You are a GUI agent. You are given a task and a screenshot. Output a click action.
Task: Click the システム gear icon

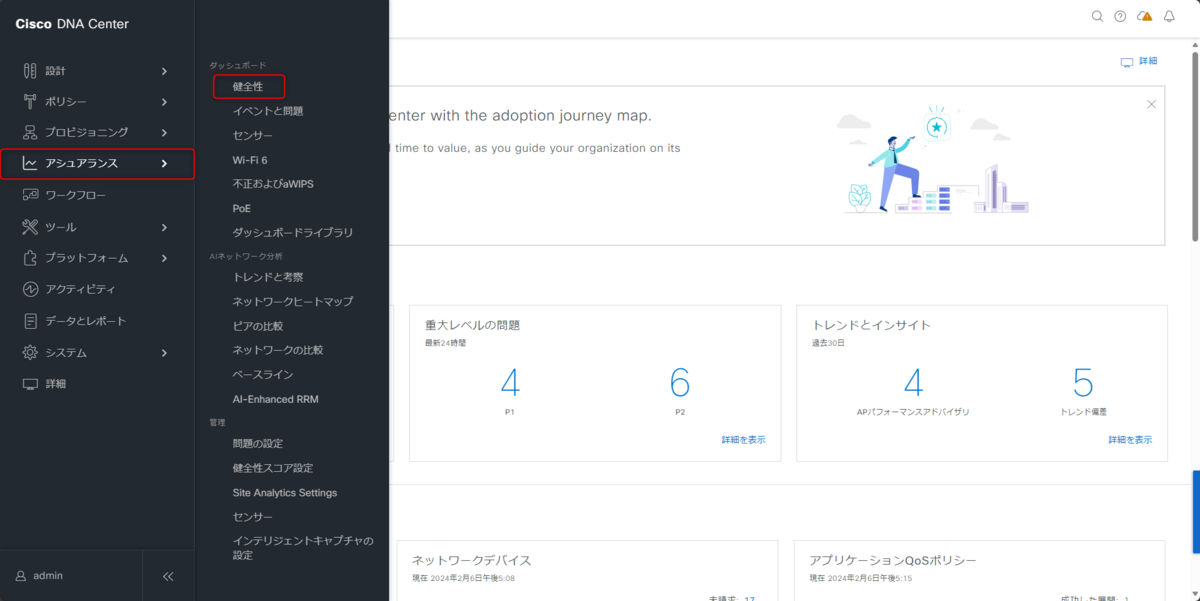click(x=30, y=352)
